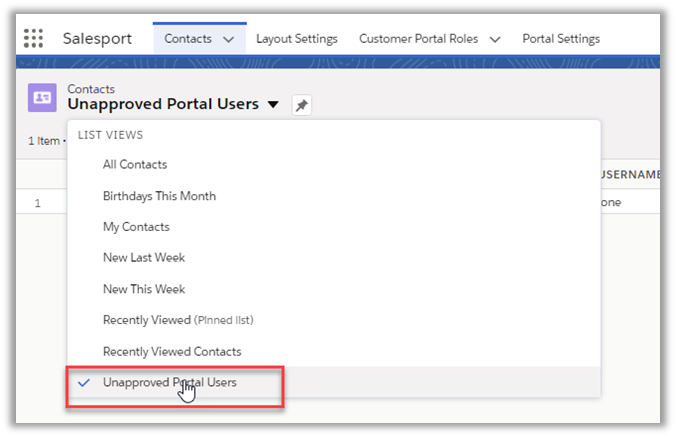The width and height of the screenshot is (676, 437).
Task: Open the Recently Viewed Contacts view
Action: pos(172,351)
